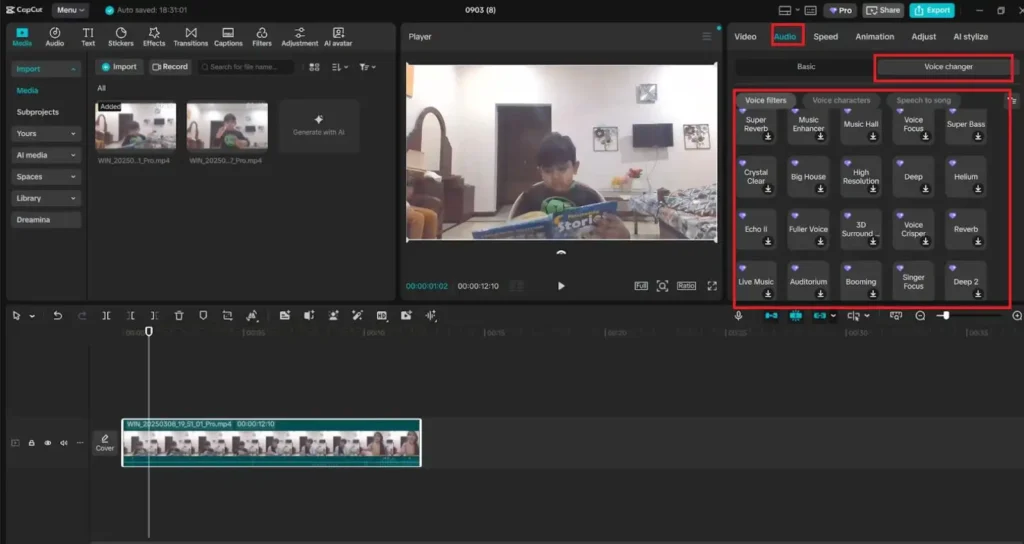Click the Ratio button in player
This screenshot has width=1024, height=544.
click(686, 286)
